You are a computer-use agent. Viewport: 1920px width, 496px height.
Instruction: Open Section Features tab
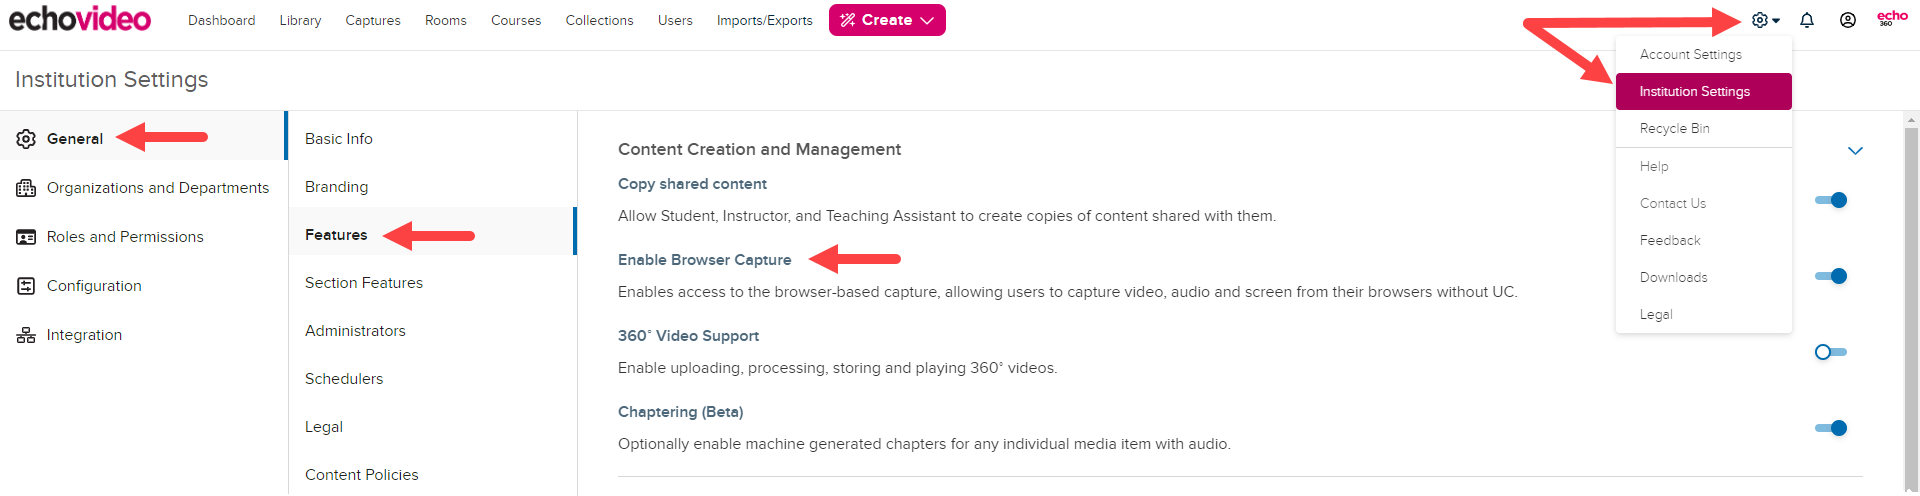tap(432, 282)
